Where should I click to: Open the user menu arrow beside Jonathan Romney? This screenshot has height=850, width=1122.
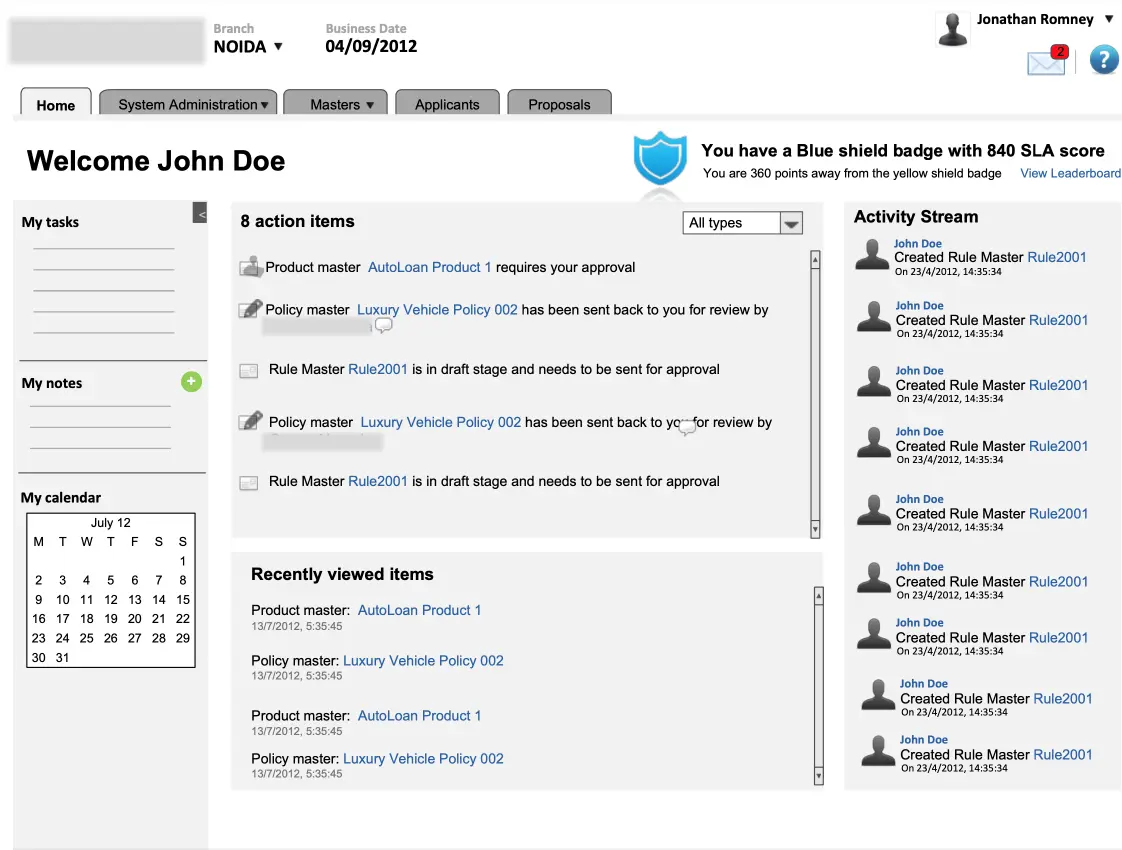1108,19
